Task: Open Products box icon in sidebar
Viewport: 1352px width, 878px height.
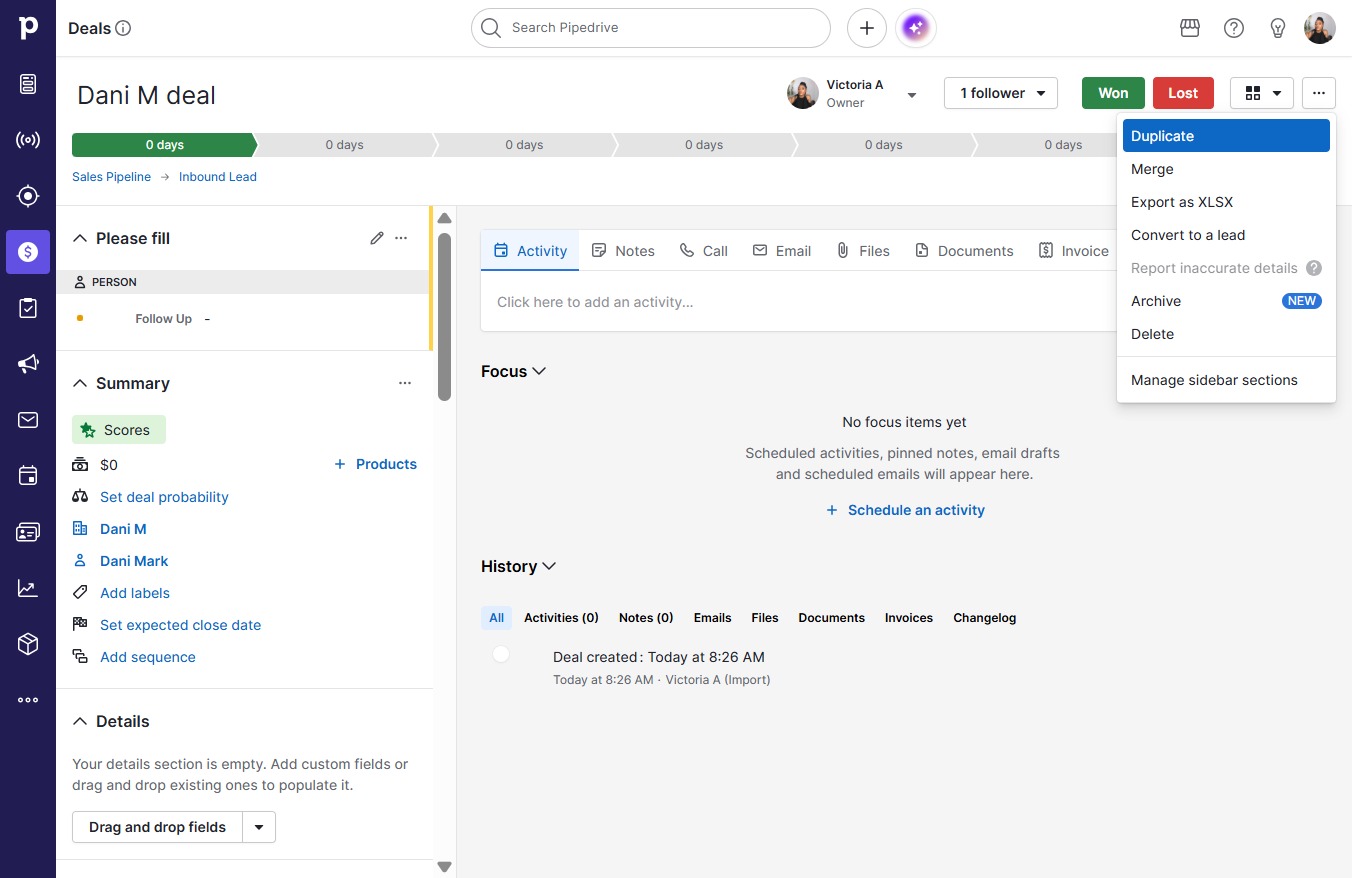Action: point(28,644)
